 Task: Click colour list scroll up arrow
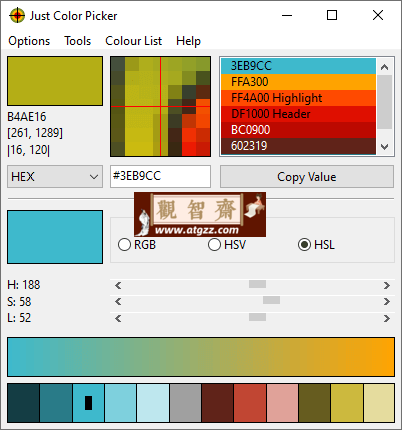tap(385, 67)
